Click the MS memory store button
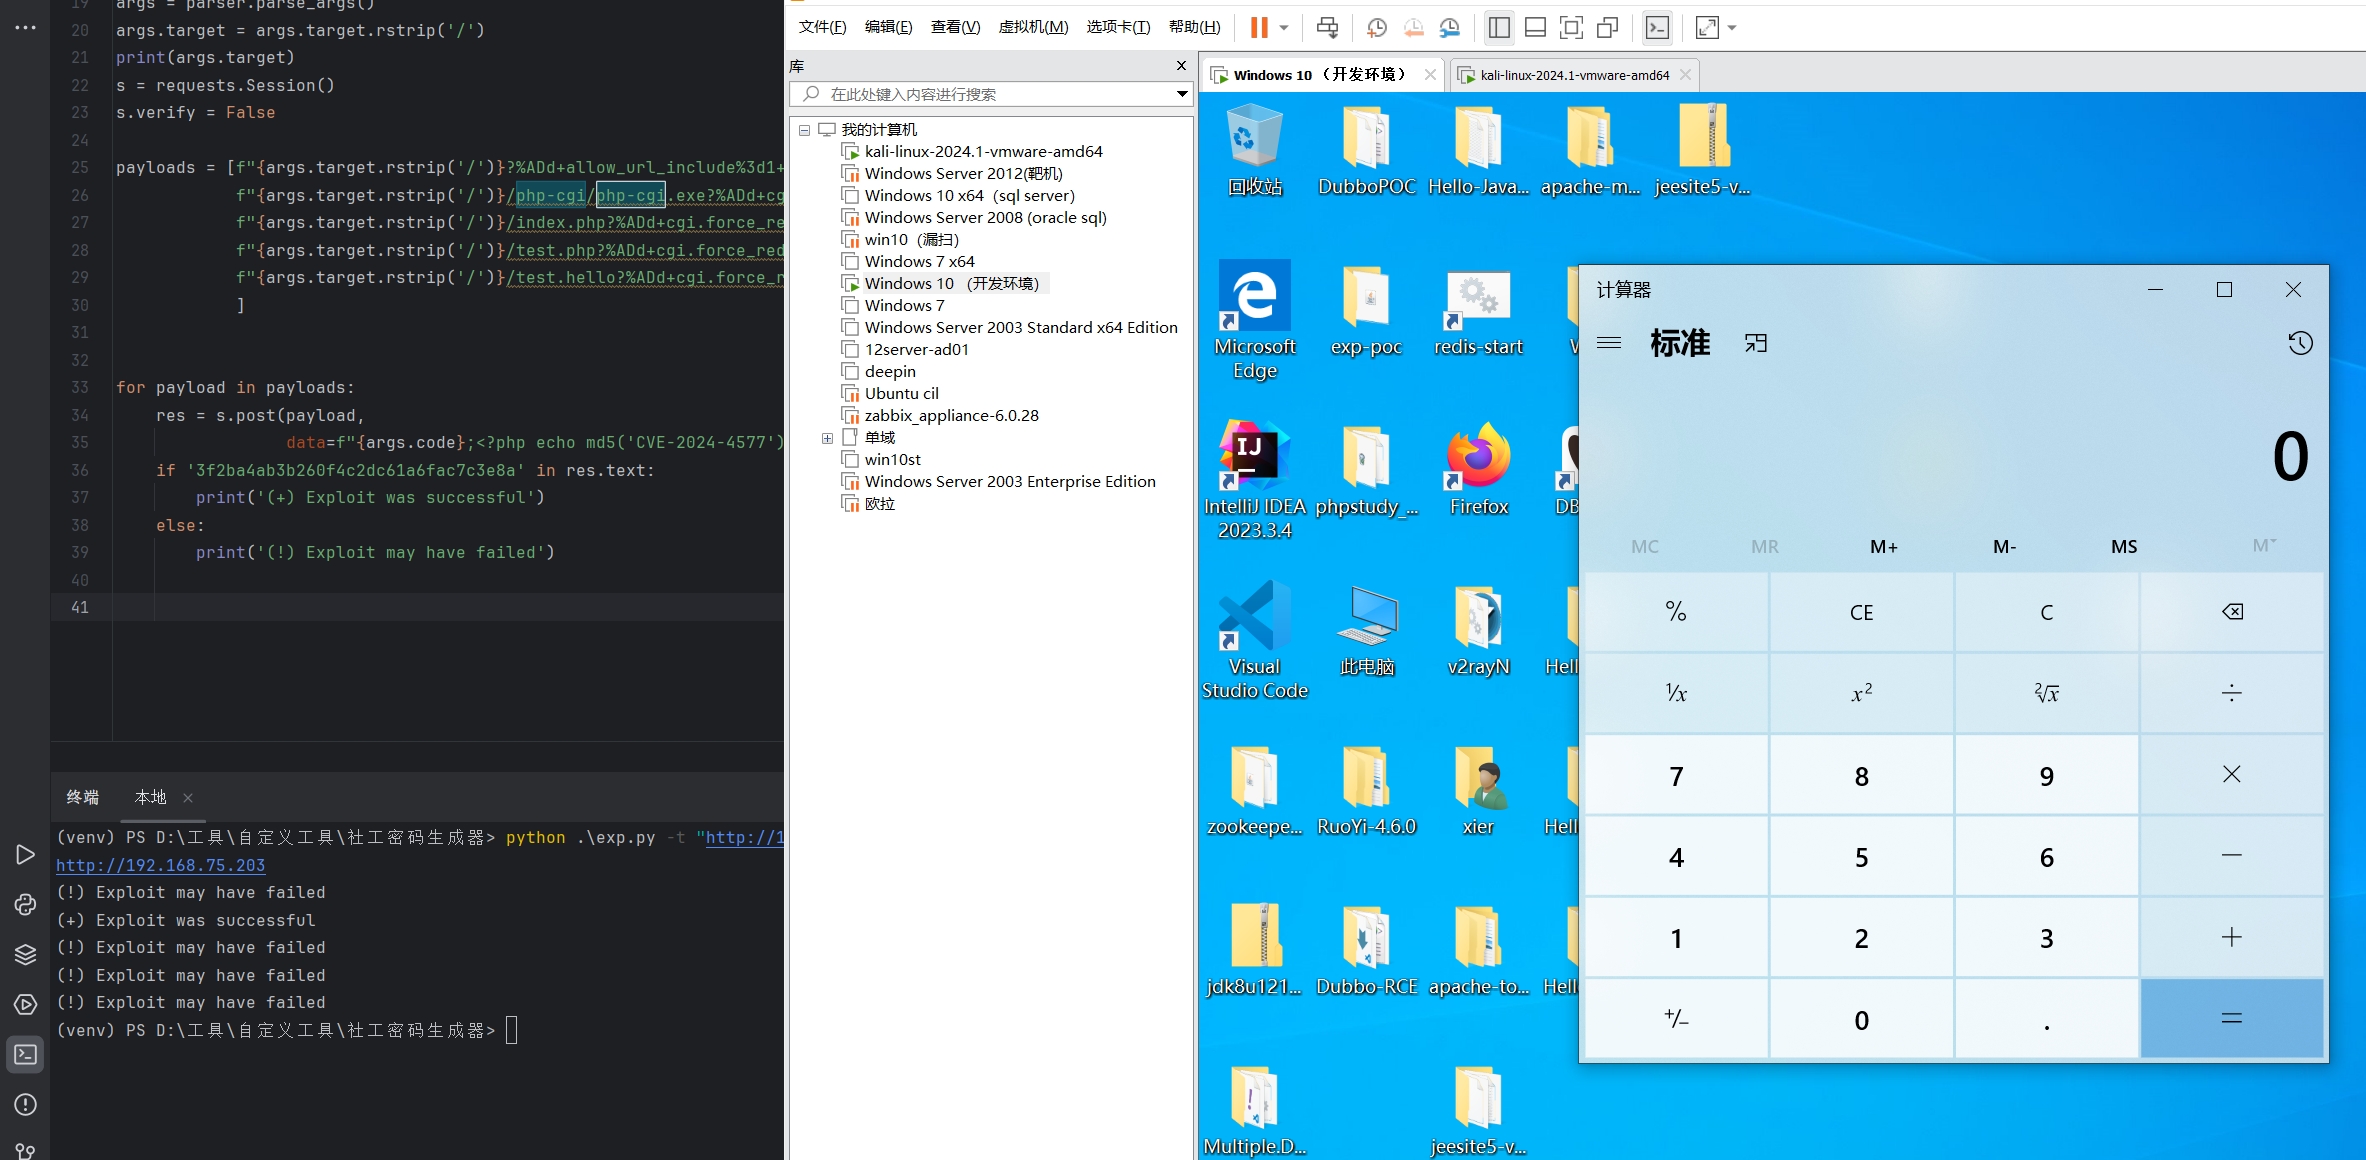This screenshot has width=2366, height=1160. point(2124,547)
